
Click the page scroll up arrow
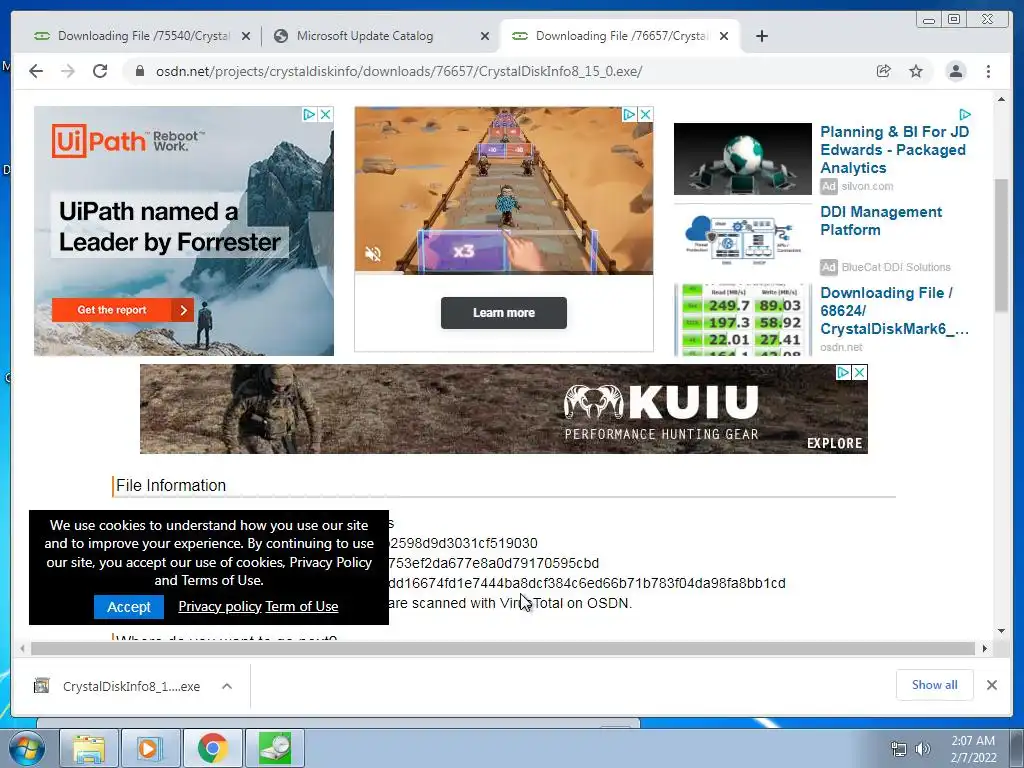click(1001, 99)
